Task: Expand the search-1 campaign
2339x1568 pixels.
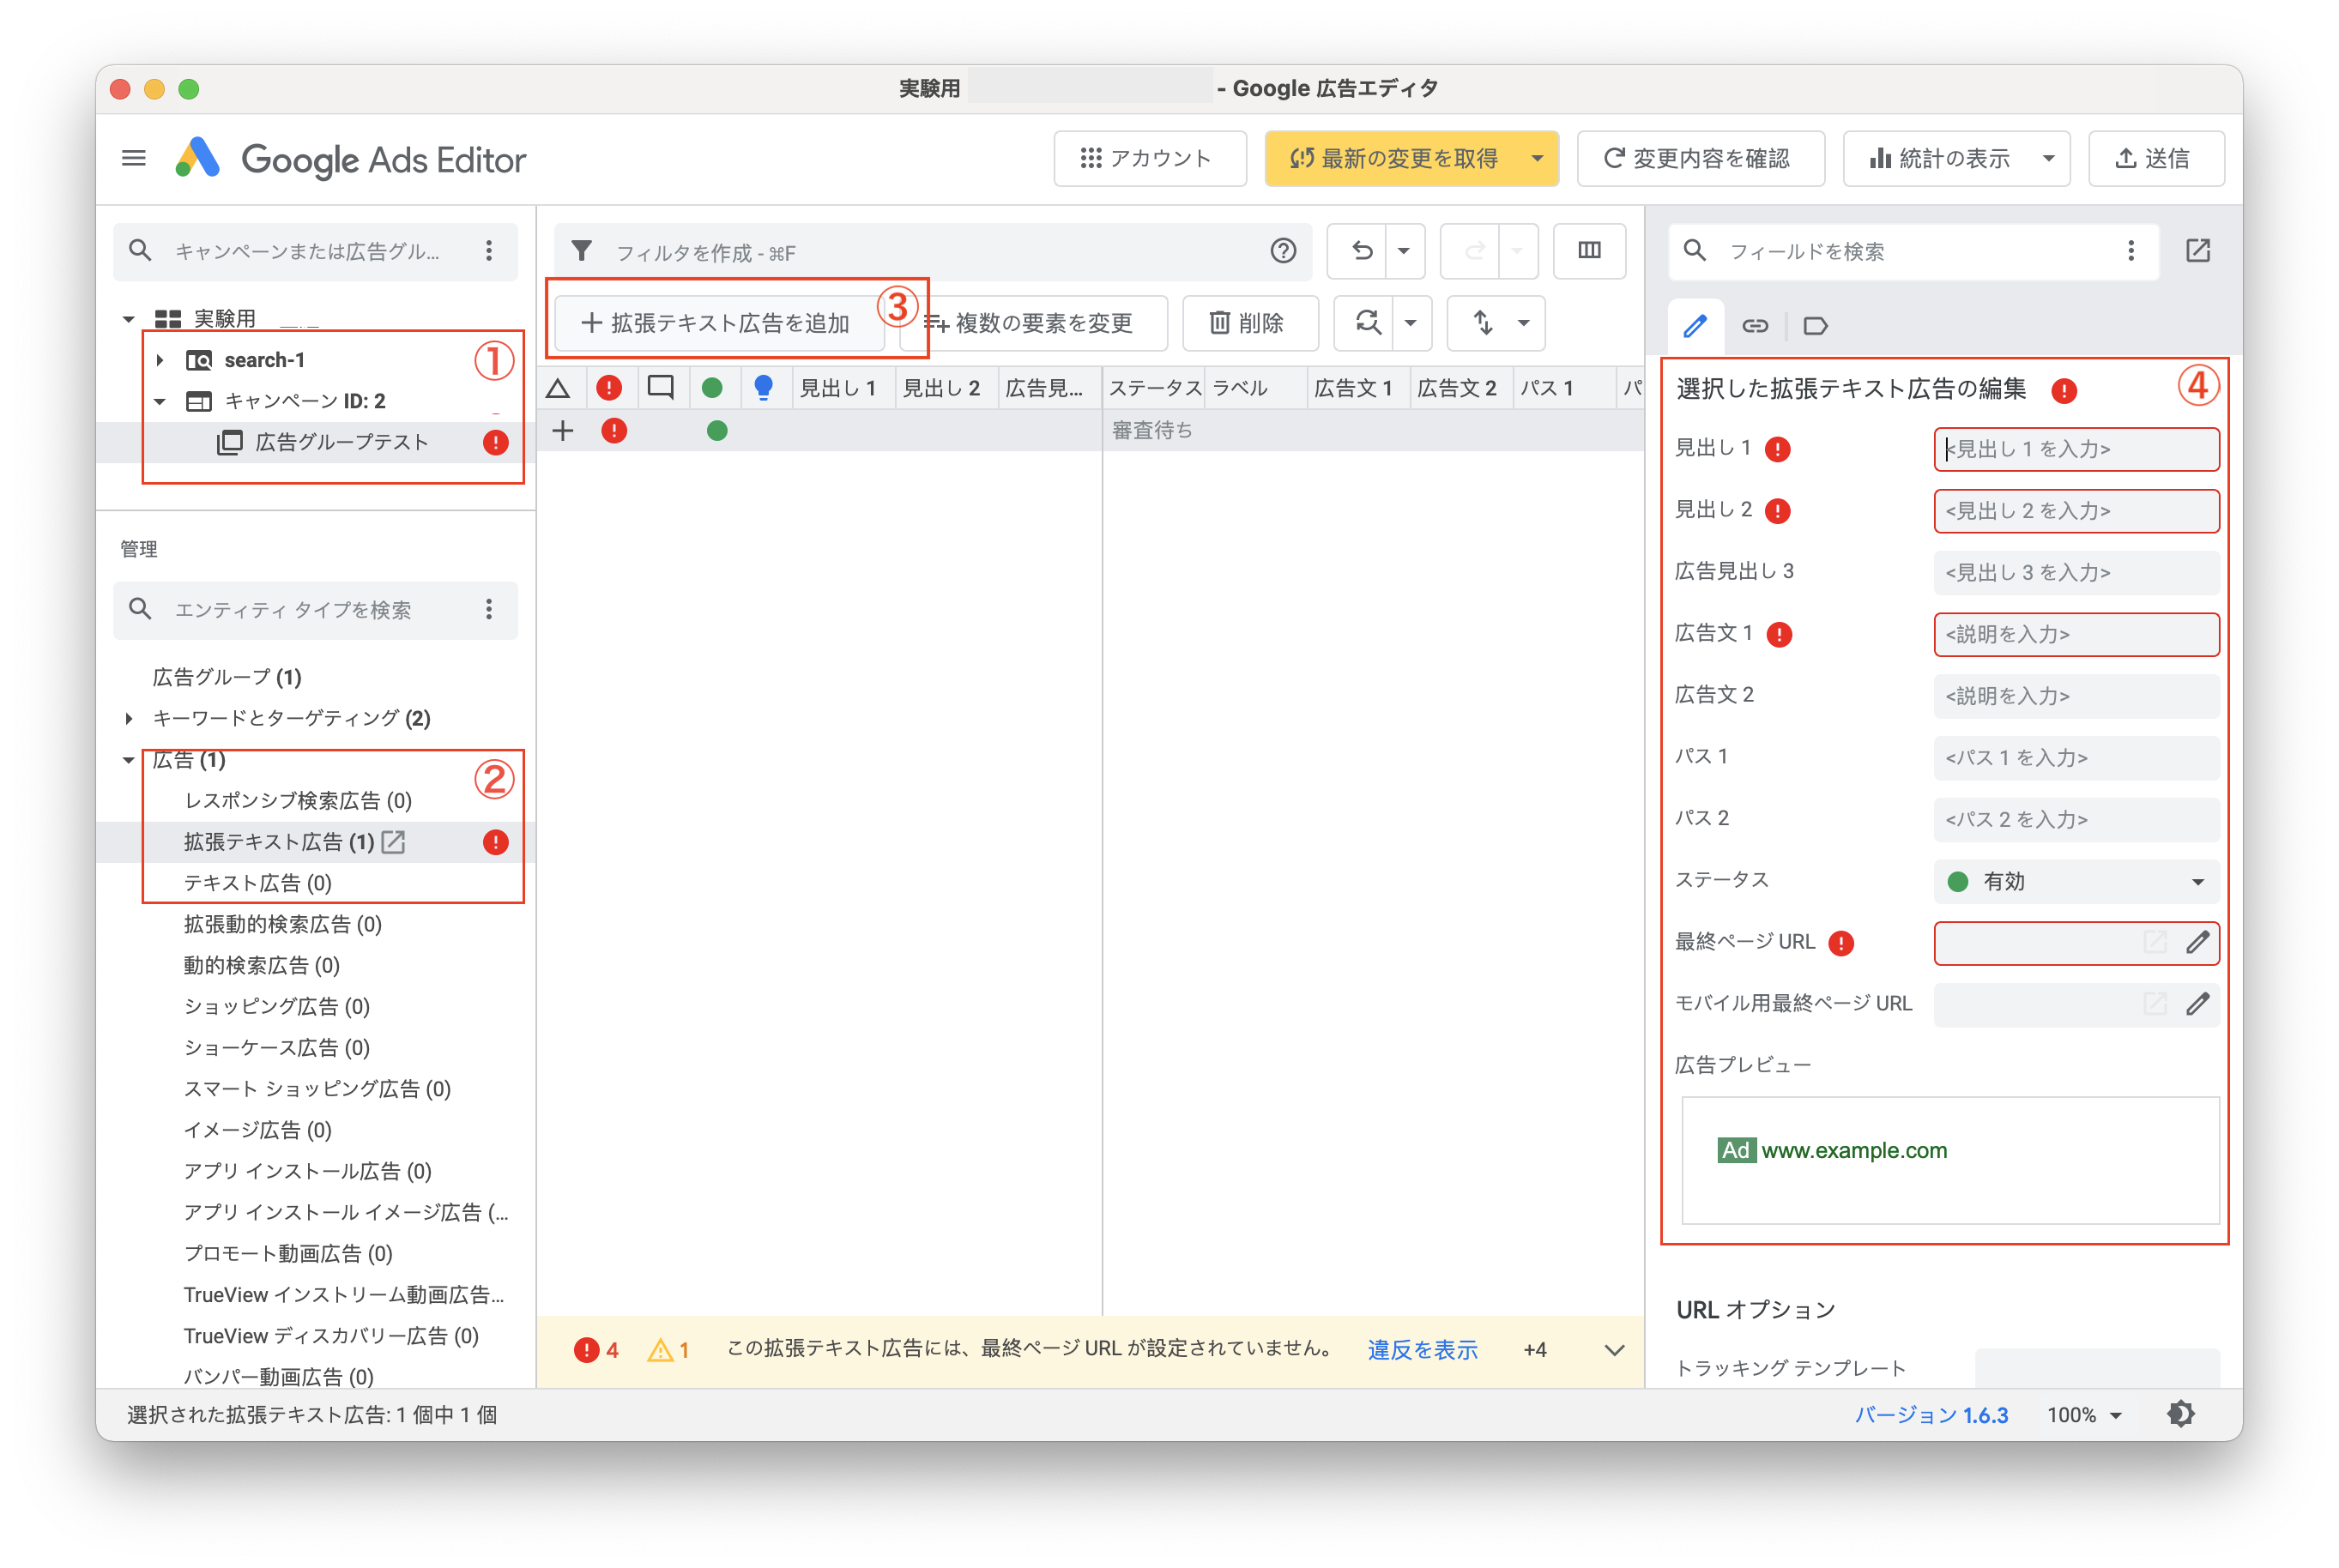Action: (x=161, y=360)
